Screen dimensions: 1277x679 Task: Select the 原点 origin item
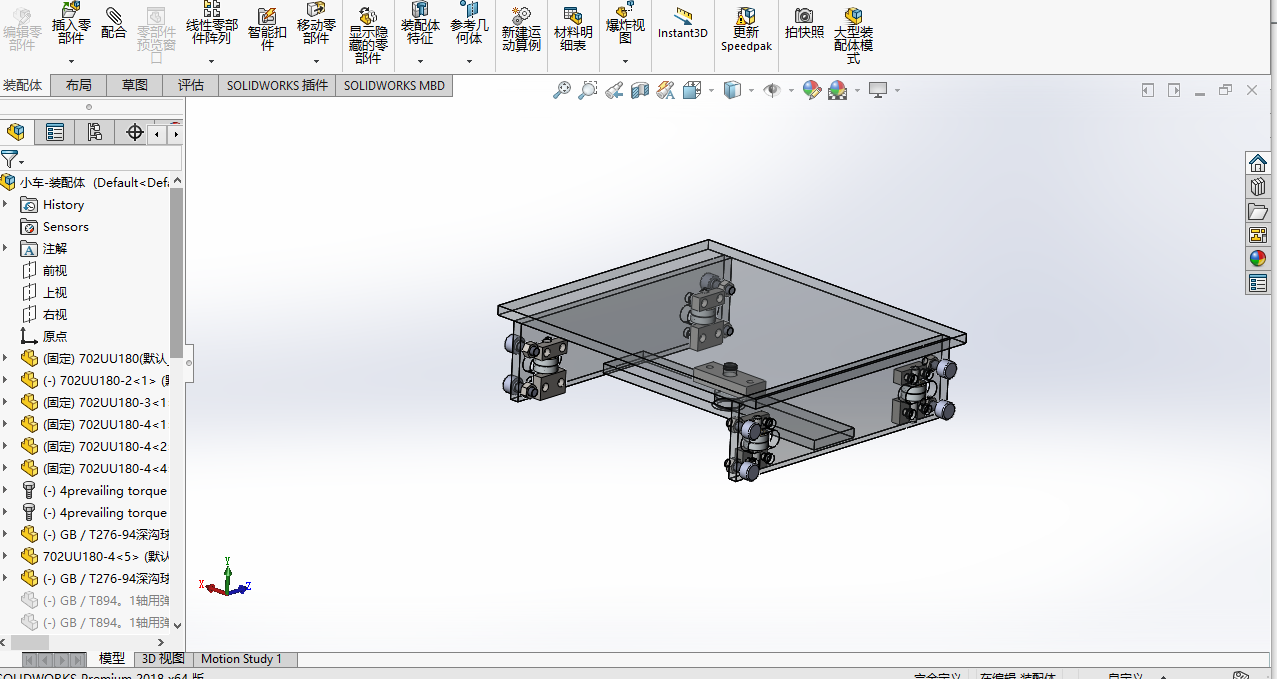point(45,337)
